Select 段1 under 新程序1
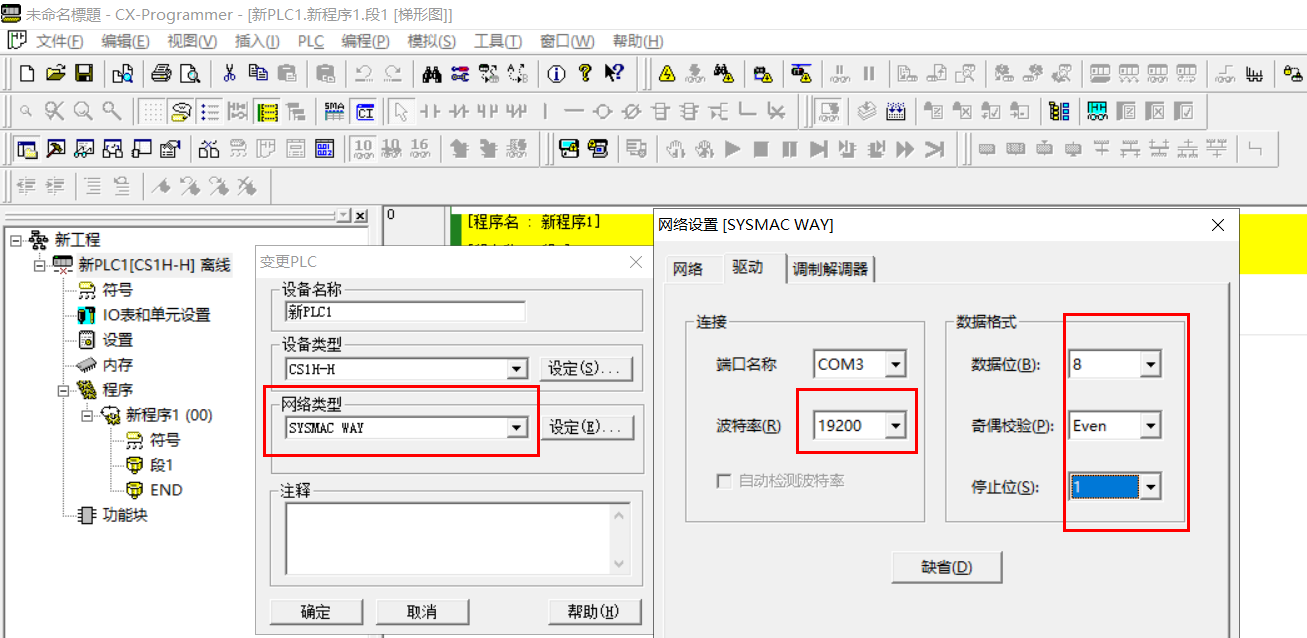This screenshot has width=1307, height=638. pos(162,465)
